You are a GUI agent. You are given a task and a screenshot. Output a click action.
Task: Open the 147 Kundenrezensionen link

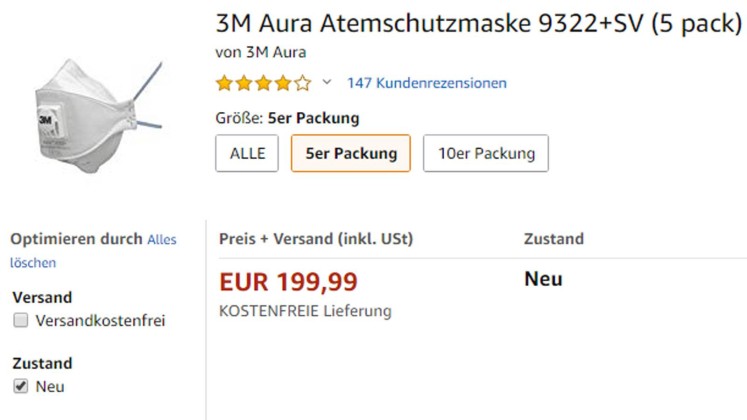click(426, 83)
